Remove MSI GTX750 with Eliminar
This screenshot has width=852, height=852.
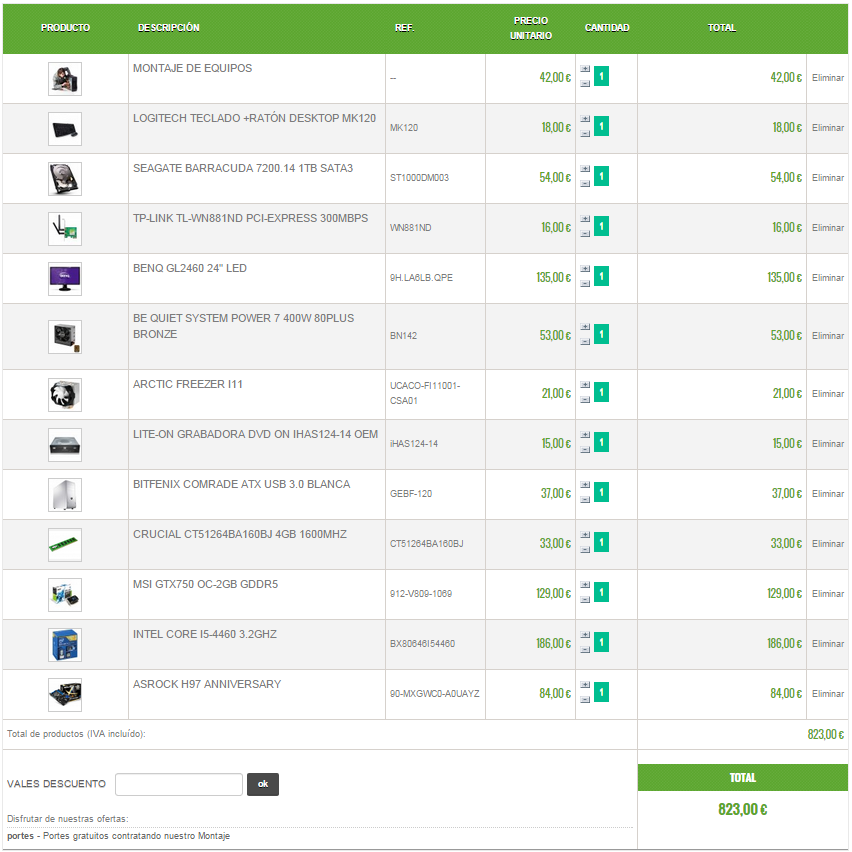tap(828, 594)
